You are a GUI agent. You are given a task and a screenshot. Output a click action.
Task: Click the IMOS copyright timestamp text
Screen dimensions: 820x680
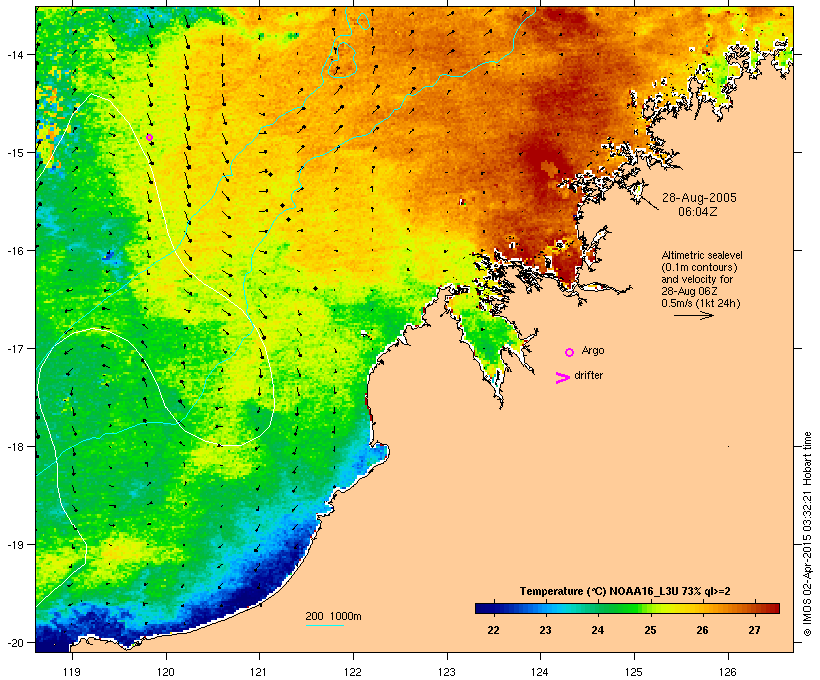[x=807, y=534]
